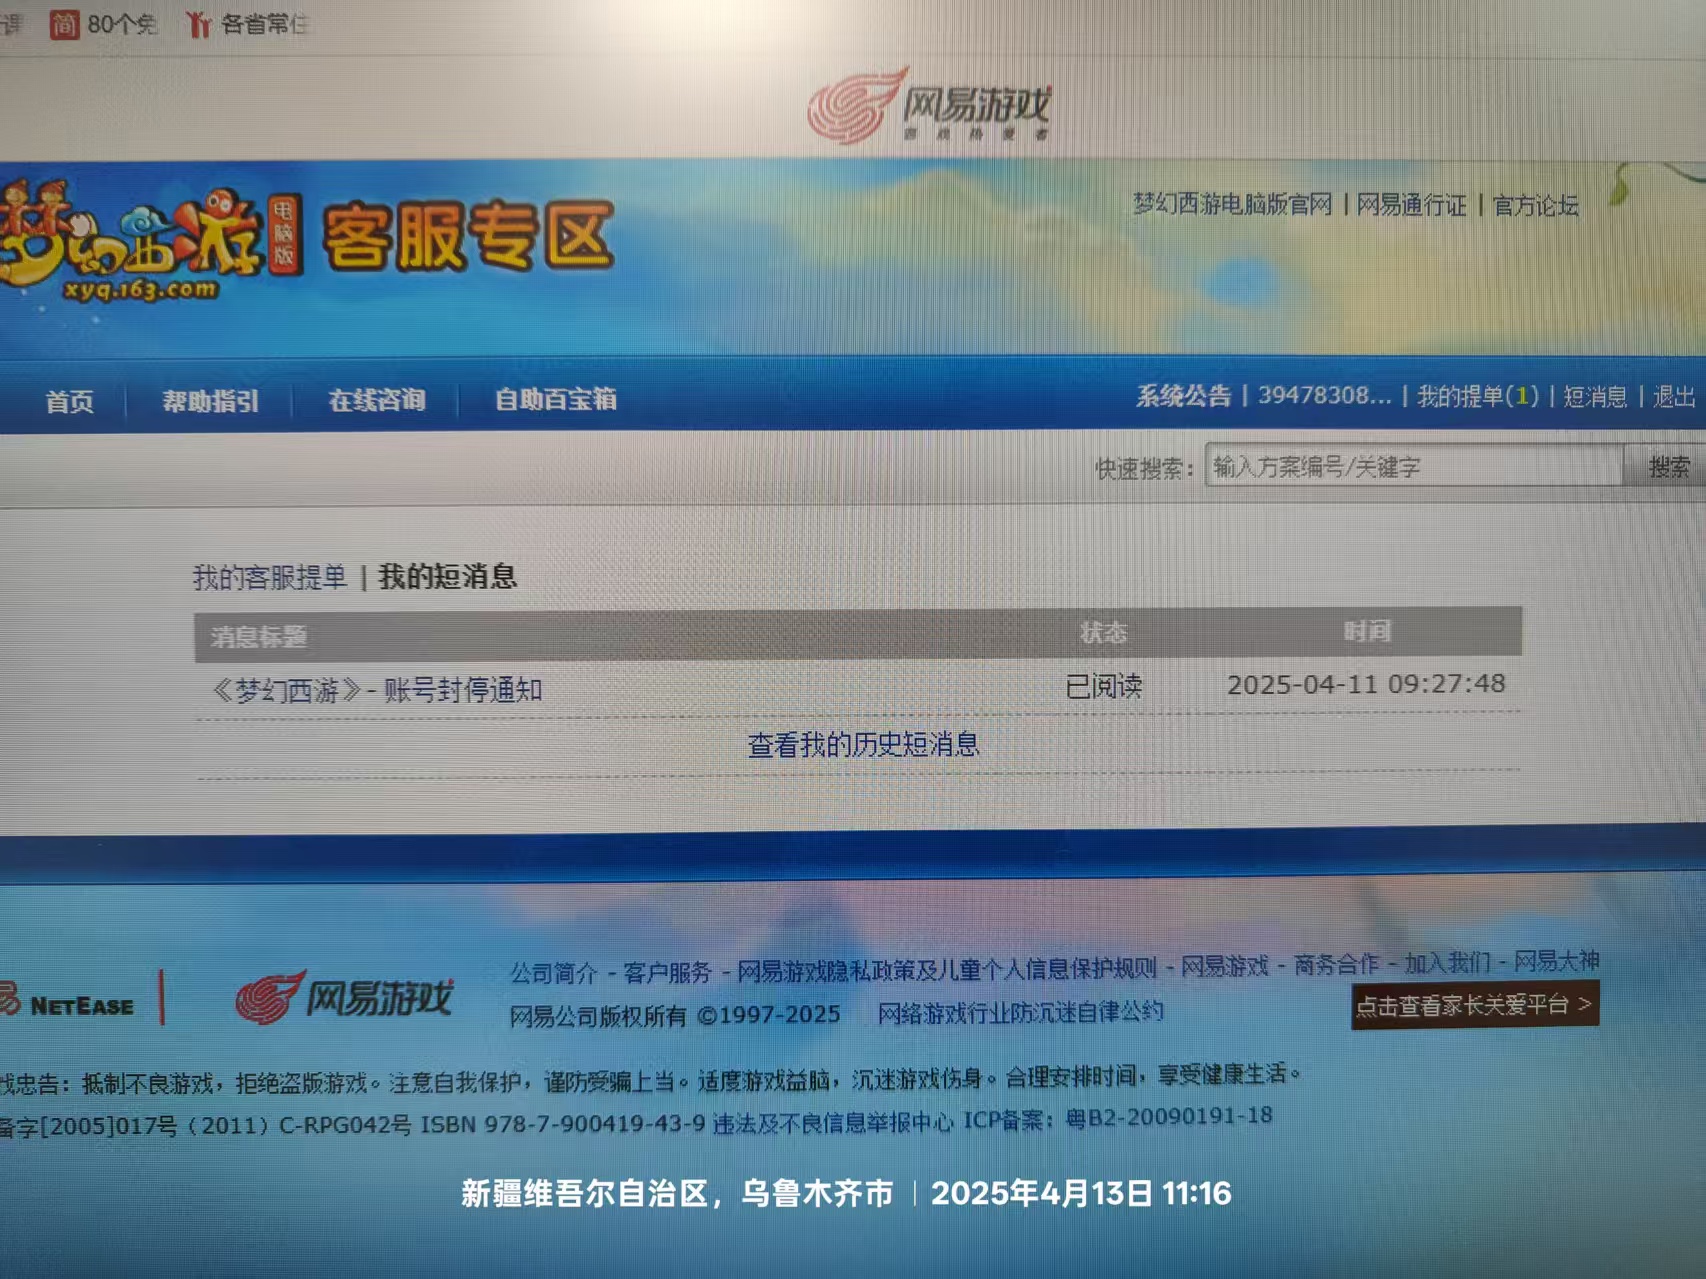Click 点击查看家长关爱平台 button
This screenshot has width=1706, height=1279.
[1475, 1005]
